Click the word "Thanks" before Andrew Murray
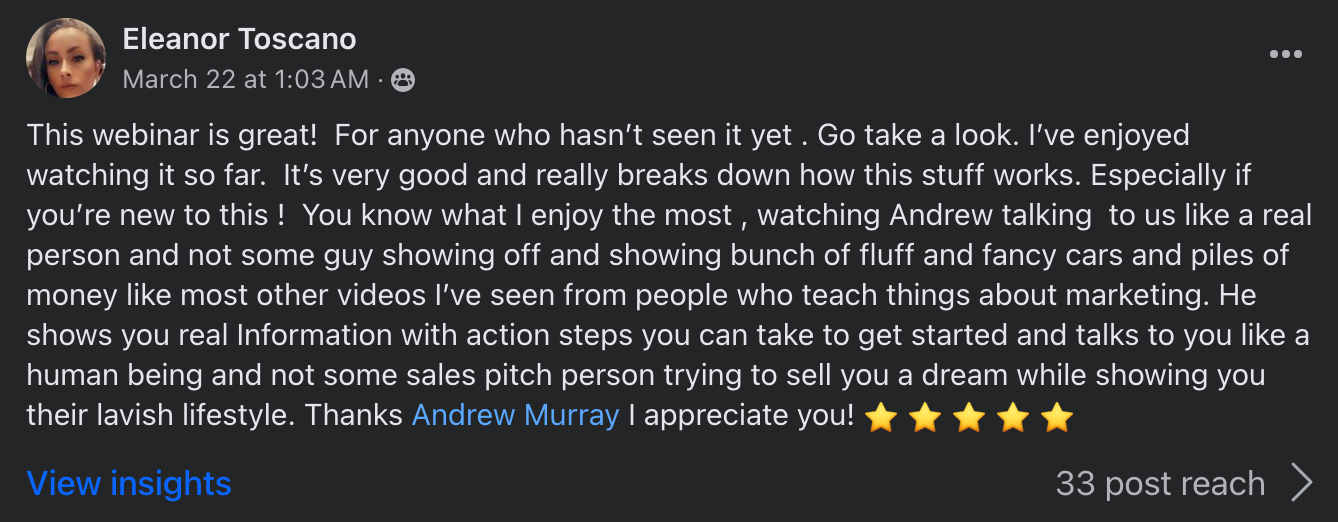The image size is (1338, 522). tap(355, 415)
